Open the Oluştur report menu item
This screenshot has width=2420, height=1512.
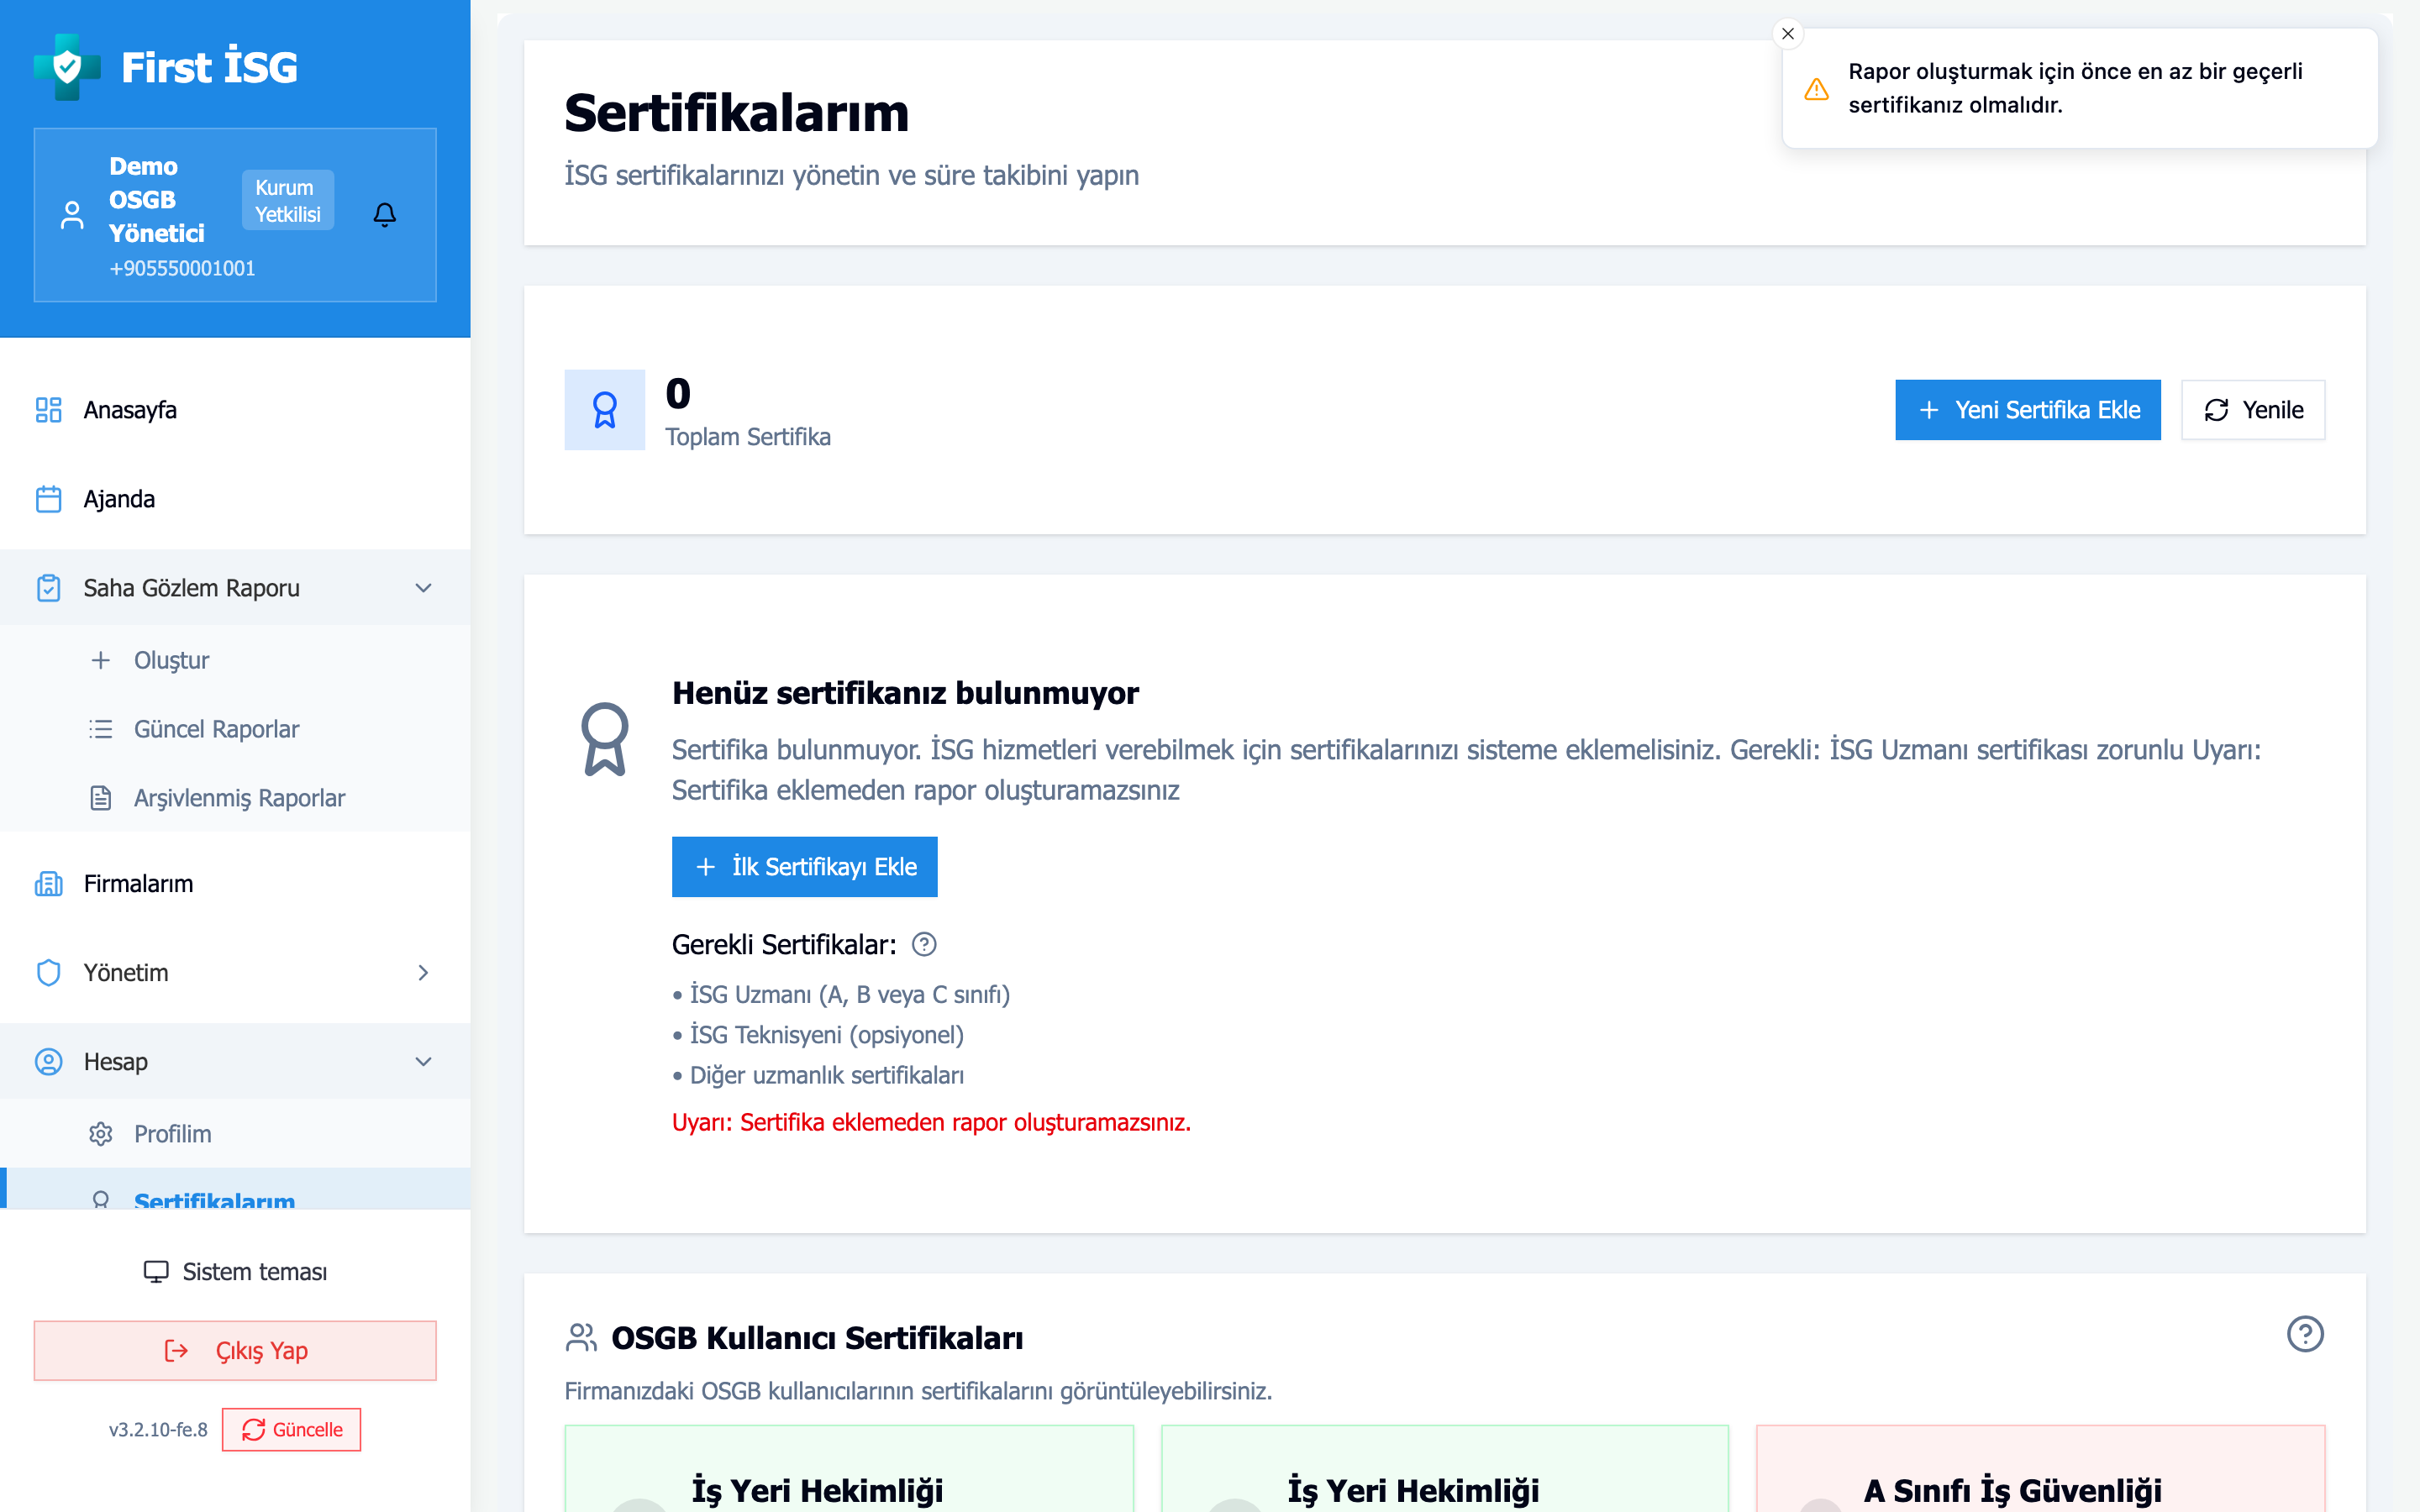point(171,660)
